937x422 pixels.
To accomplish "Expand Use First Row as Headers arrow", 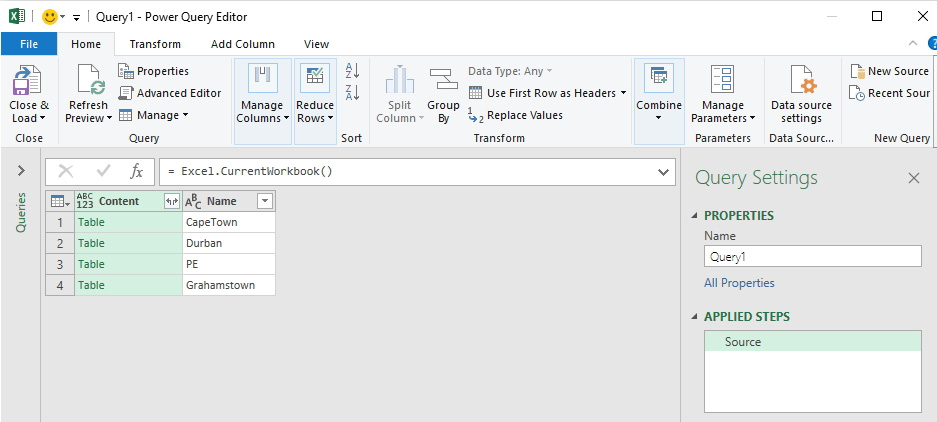I will pos(623,93).
